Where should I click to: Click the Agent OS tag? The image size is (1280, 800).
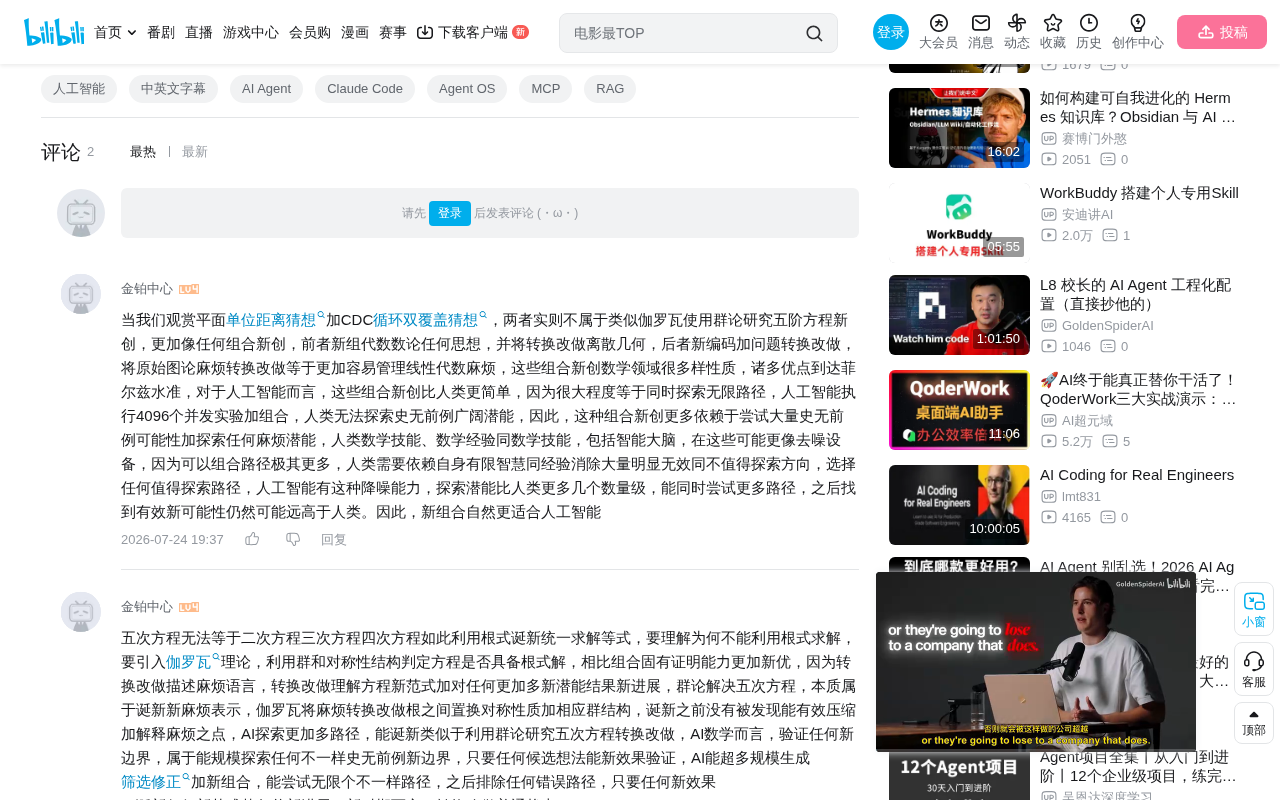tap(467, 89)
